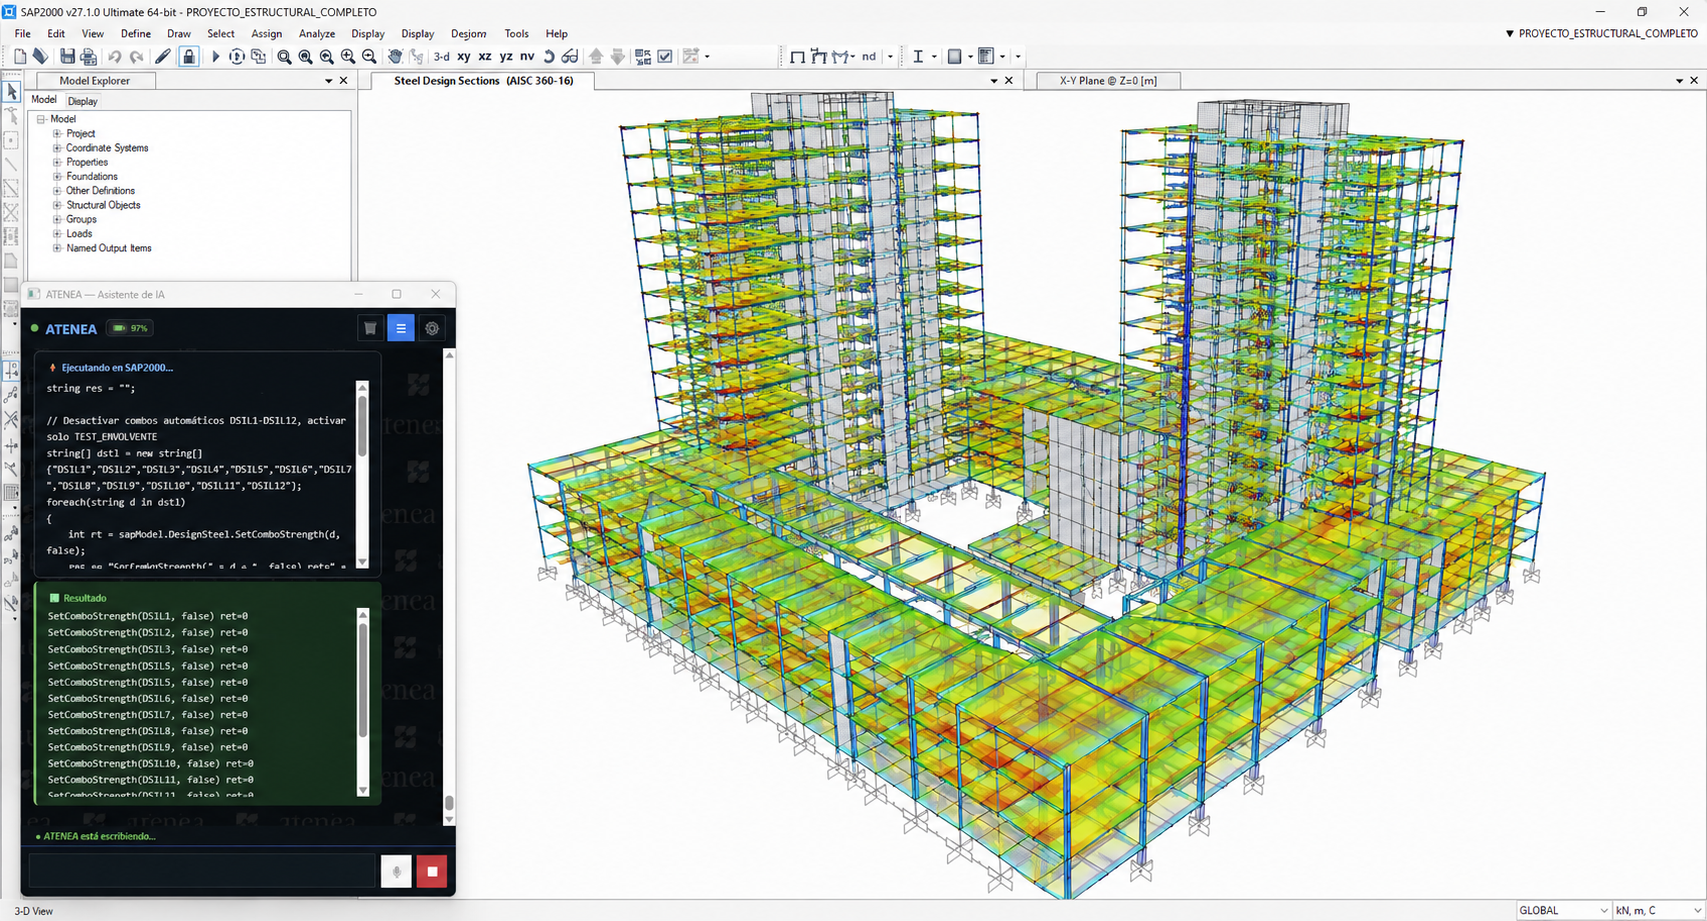1707x921 pixels.
Task: Click the Perspective Toggle glasses icon
Action: tap(570, 57)
